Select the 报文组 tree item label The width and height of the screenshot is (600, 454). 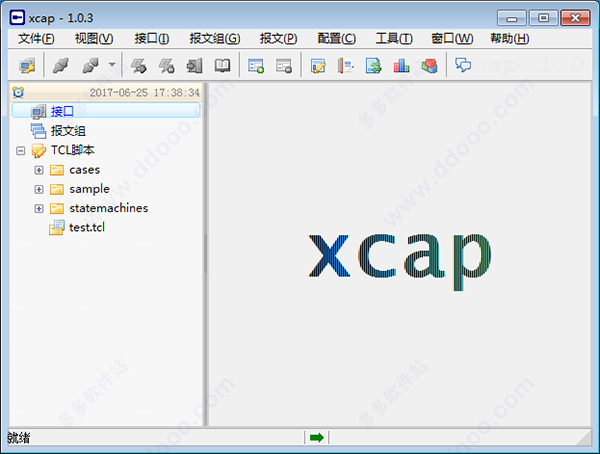click(x=68, y=131)
